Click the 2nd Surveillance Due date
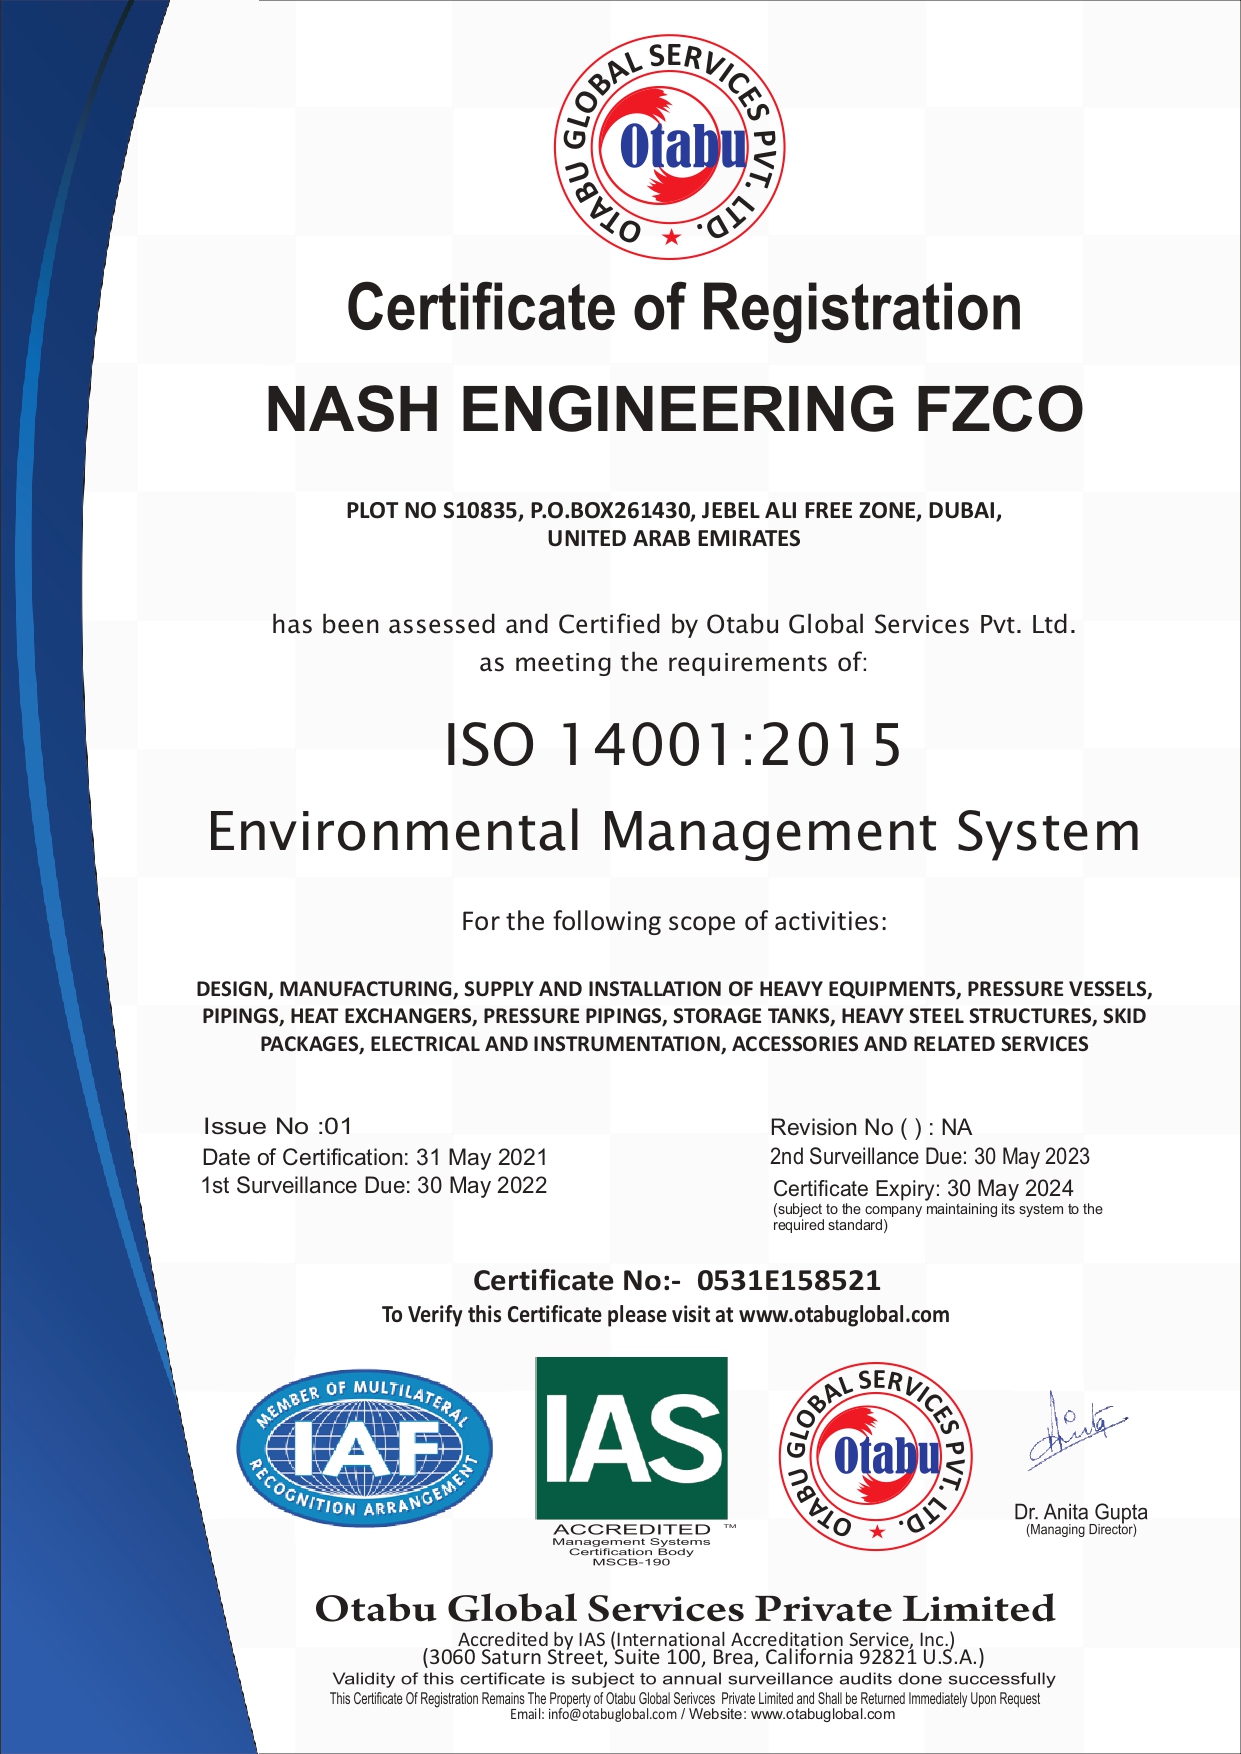Viewport: 1241px width, 1754px height. point(929,1157)
